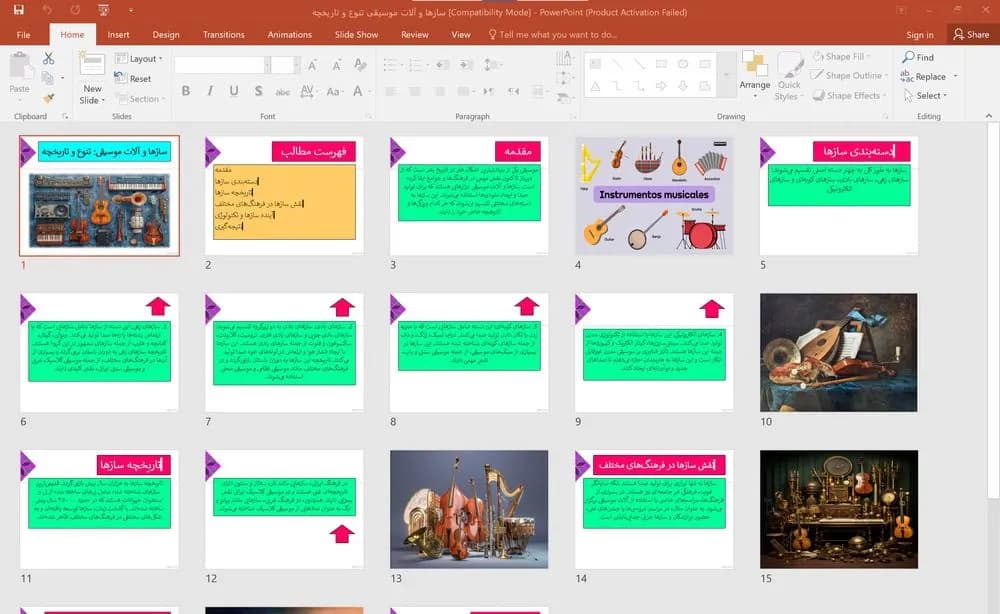Click the Sign in link
Viewport: 1000px width, 614px height.
pos(920,34)
